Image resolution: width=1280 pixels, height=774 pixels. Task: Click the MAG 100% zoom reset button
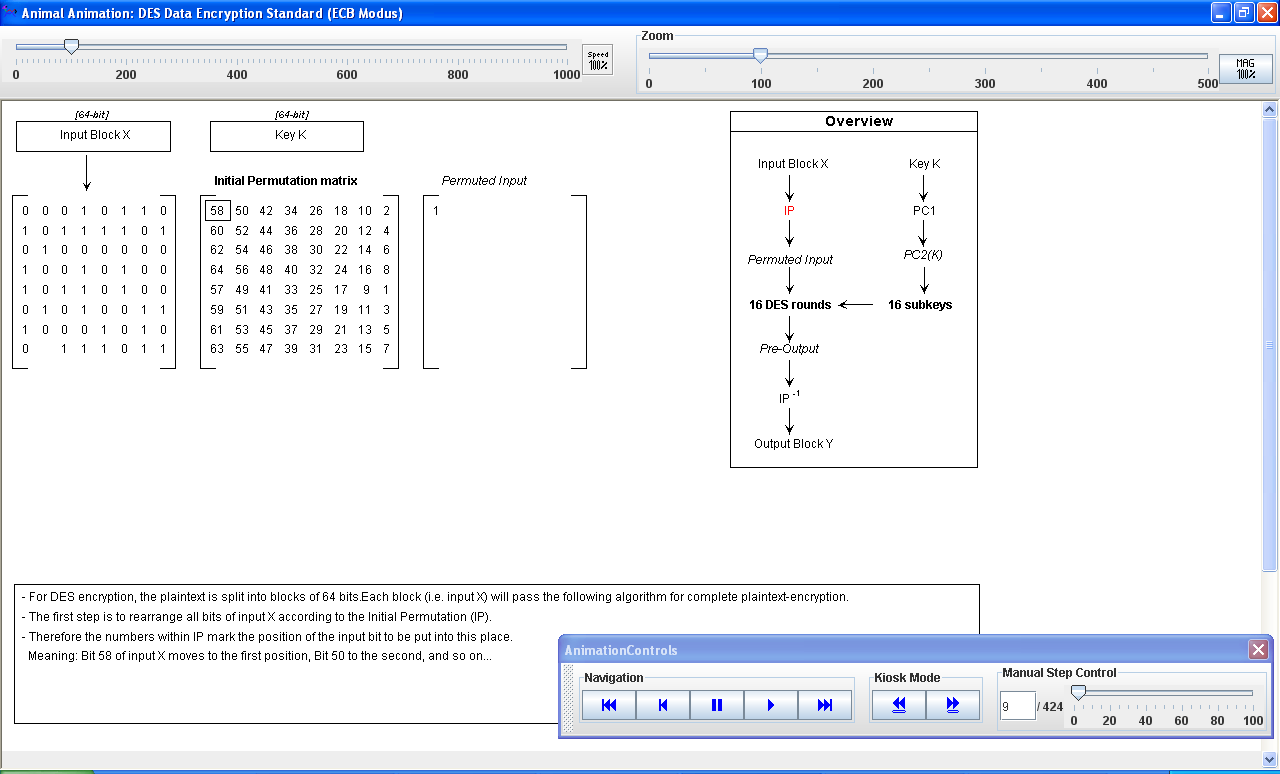pos(1245,68)
